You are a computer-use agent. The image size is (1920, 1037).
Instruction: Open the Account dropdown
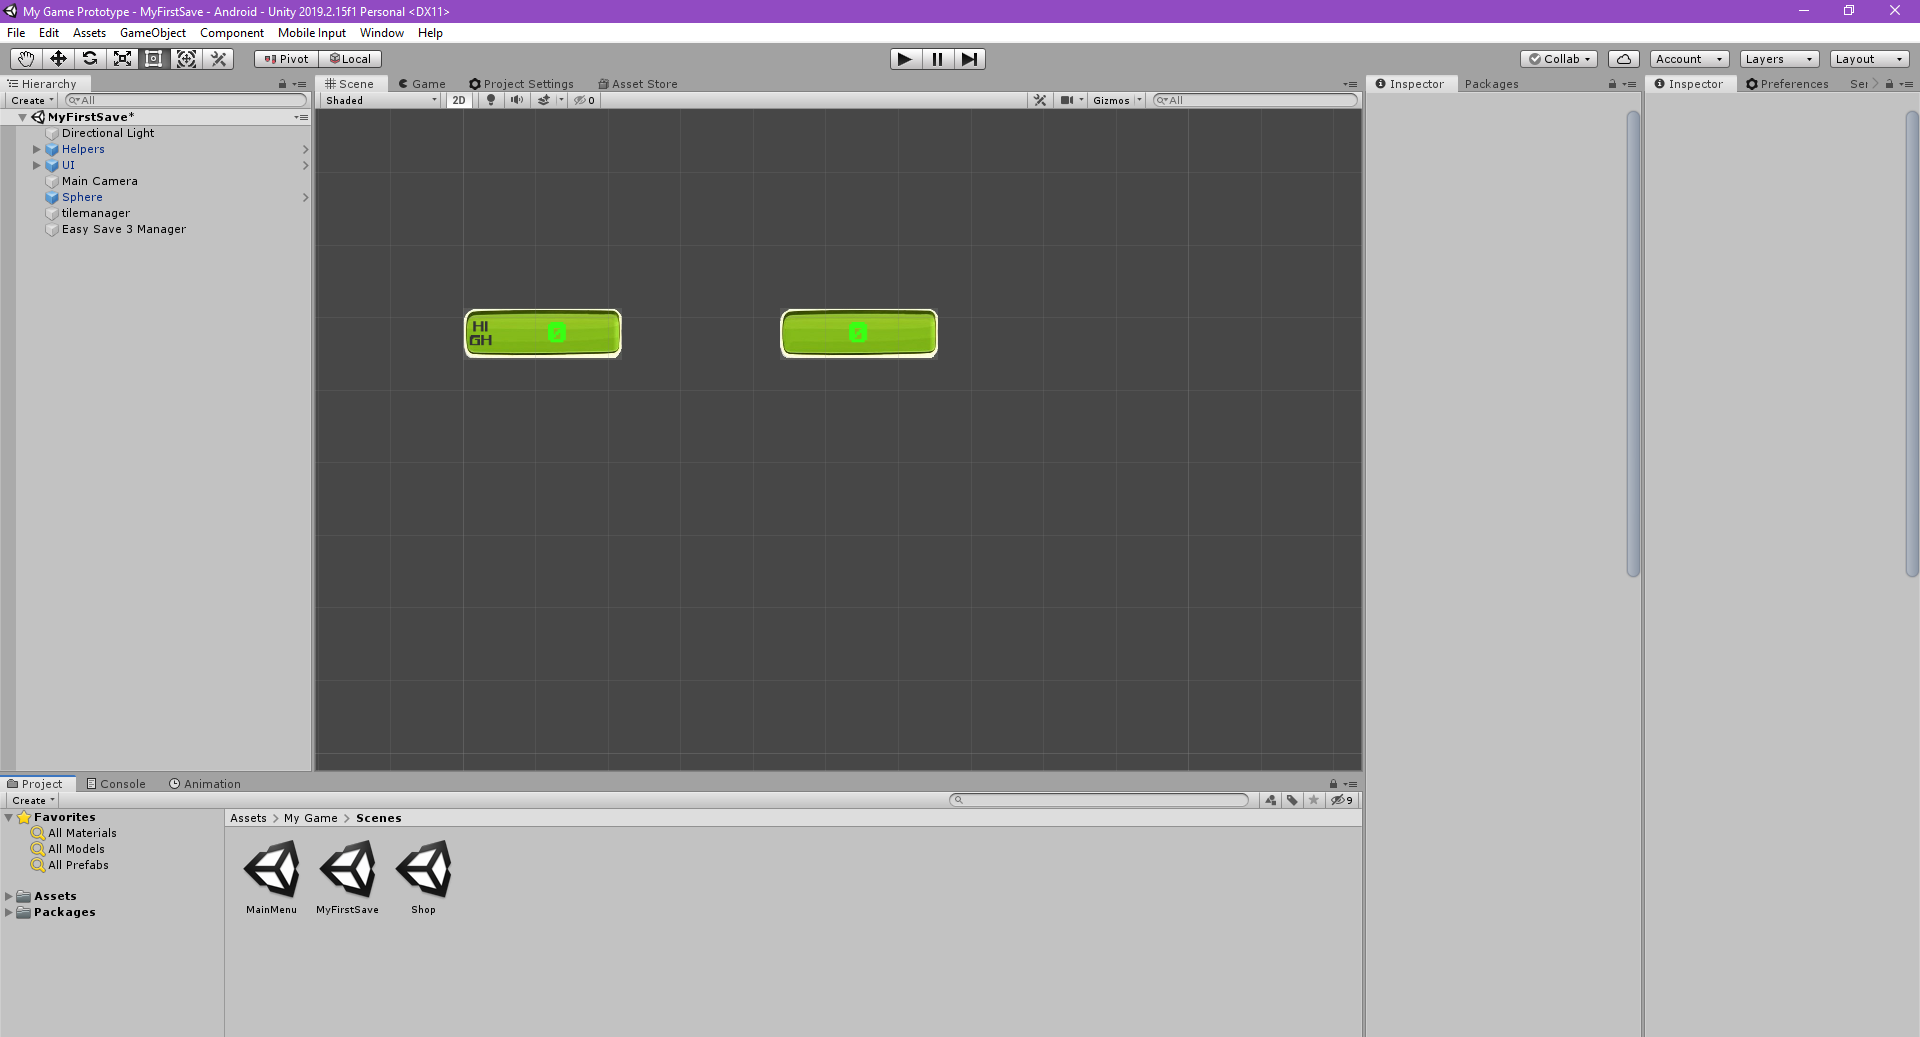coord(1689,59)
